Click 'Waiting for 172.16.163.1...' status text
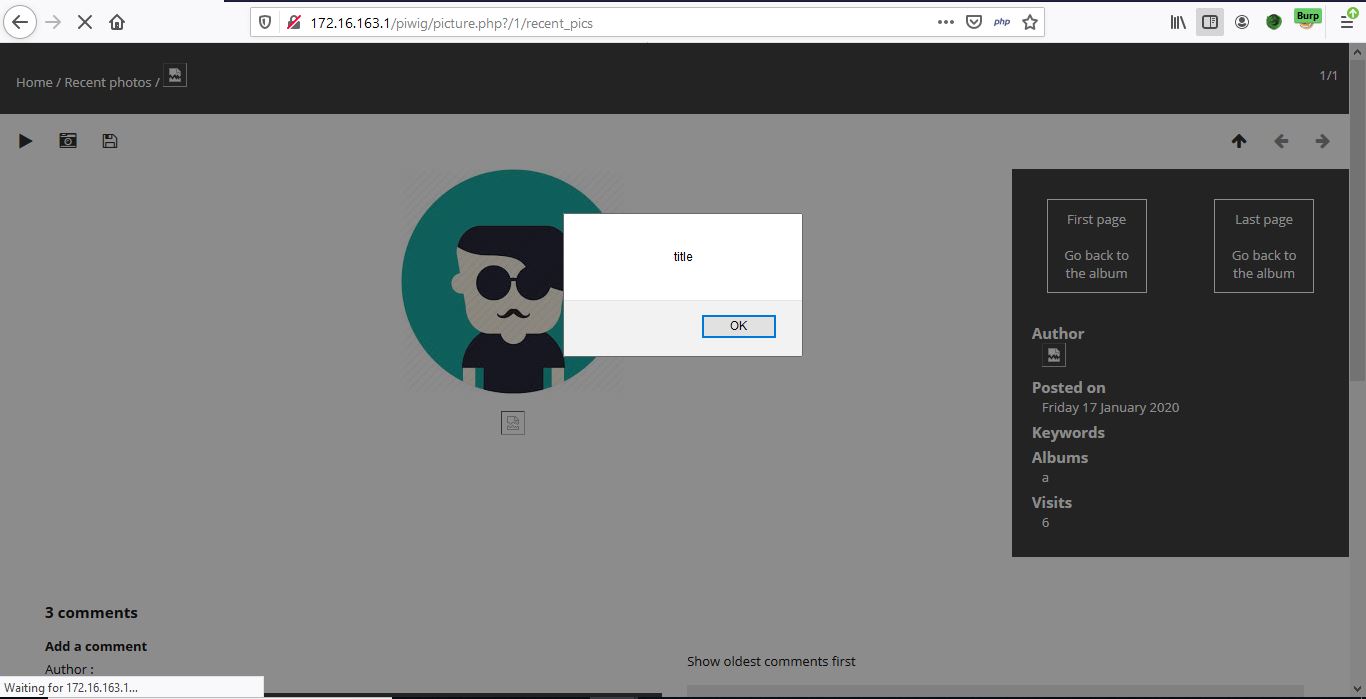 pos(71,688)
